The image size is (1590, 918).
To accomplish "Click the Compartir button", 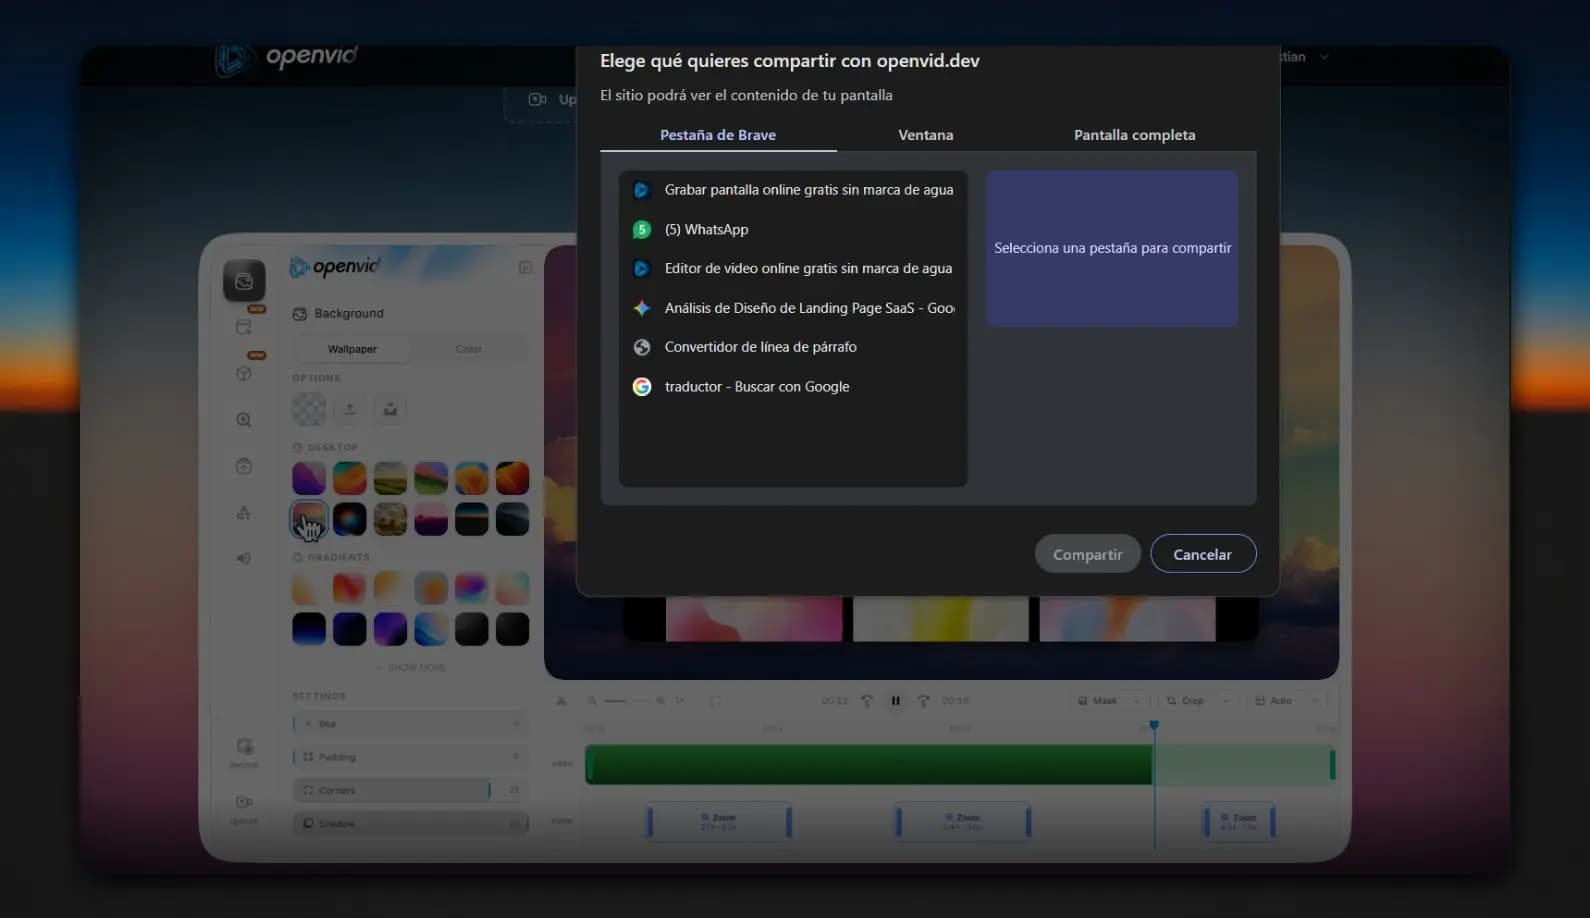I will pyautogui.click(x=1088, y=554).
